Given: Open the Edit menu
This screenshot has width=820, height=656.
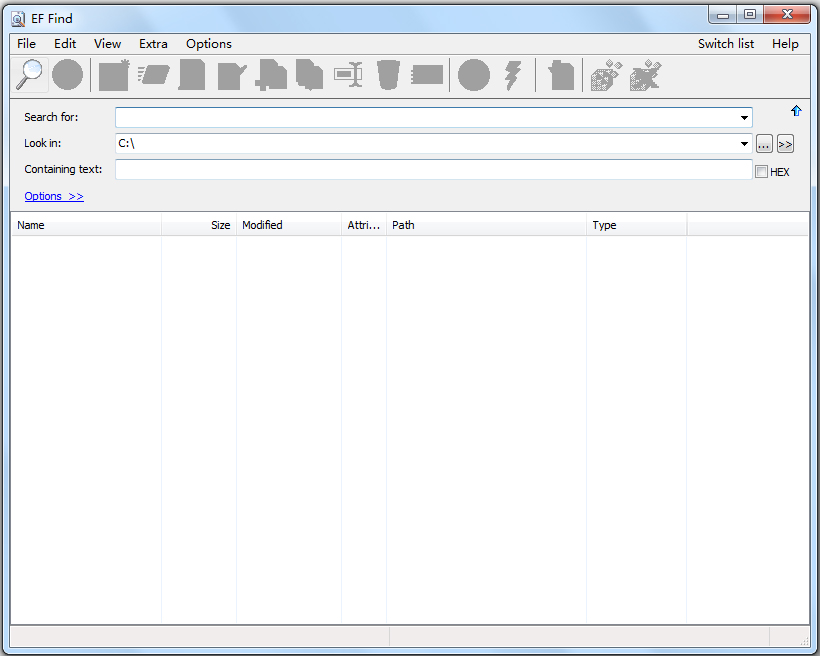Looking at the screenshot, I should click(65, 44).
